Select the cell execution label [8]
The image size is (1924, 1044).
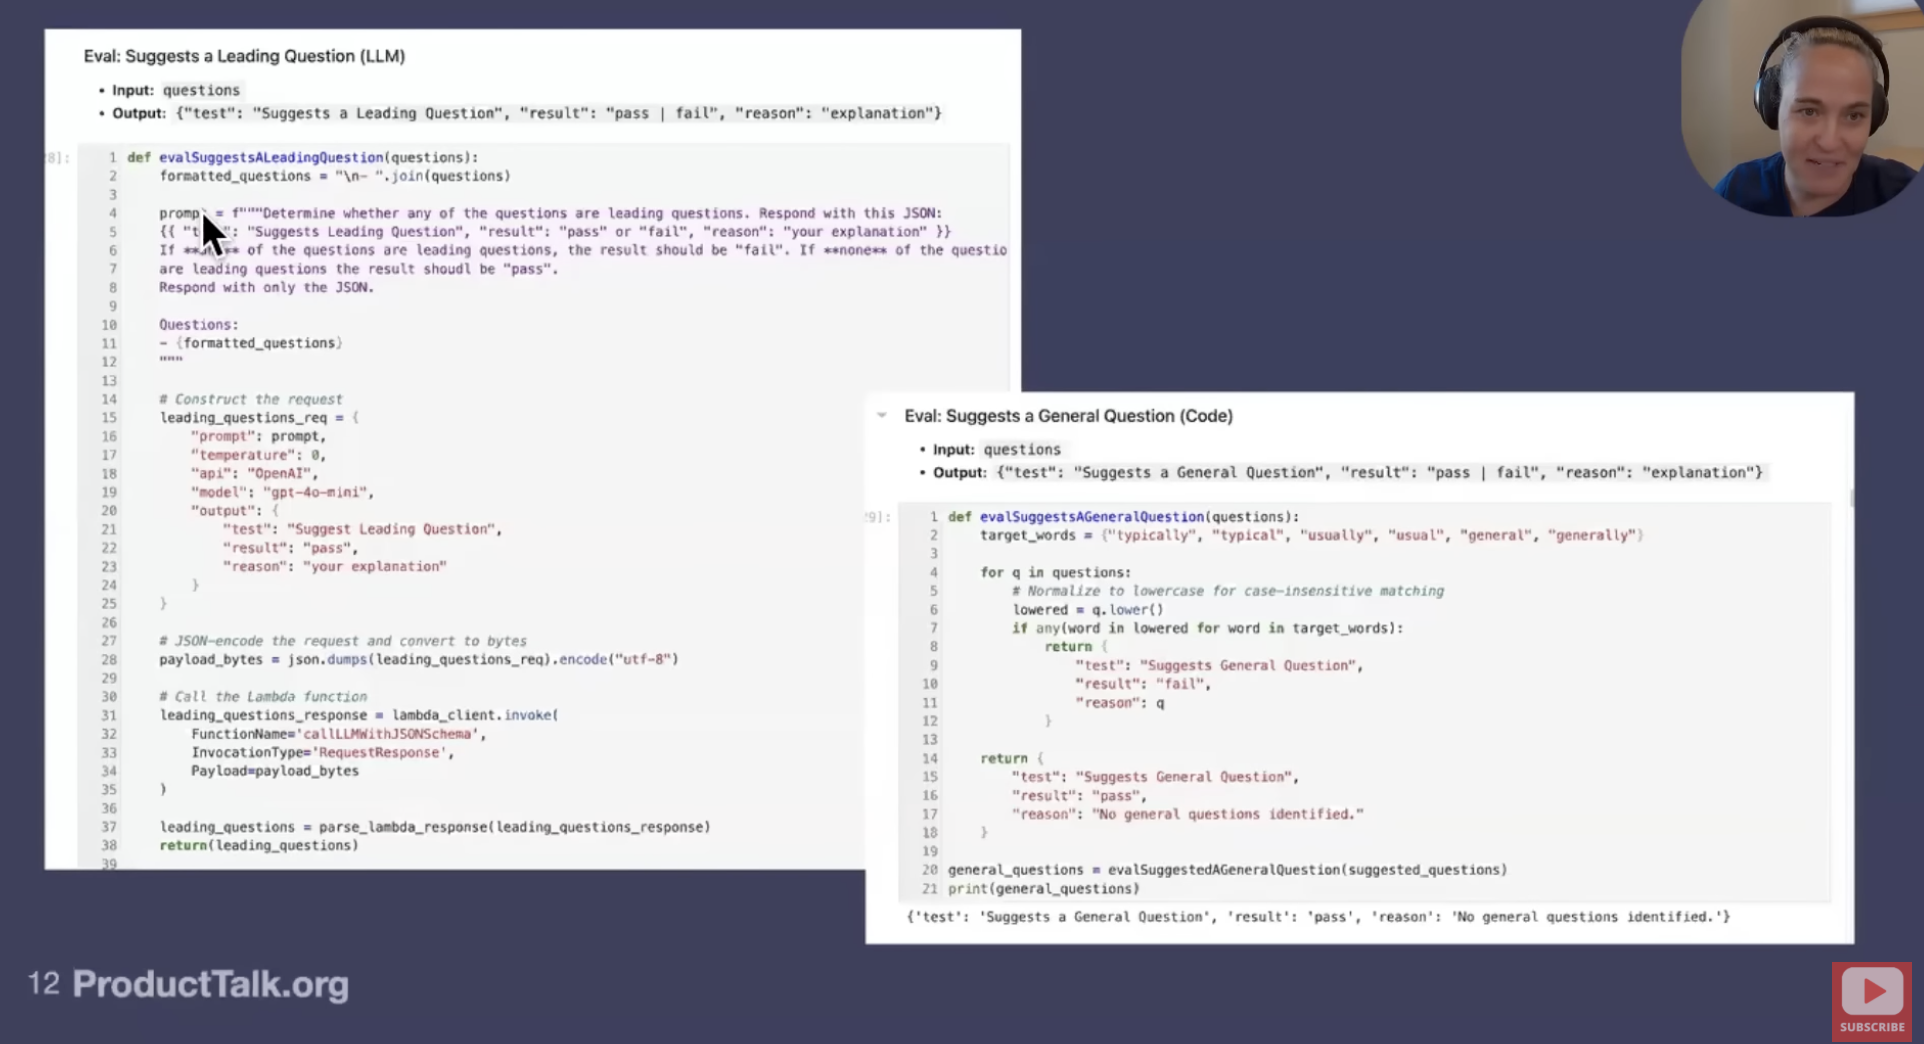coord(57,158)
